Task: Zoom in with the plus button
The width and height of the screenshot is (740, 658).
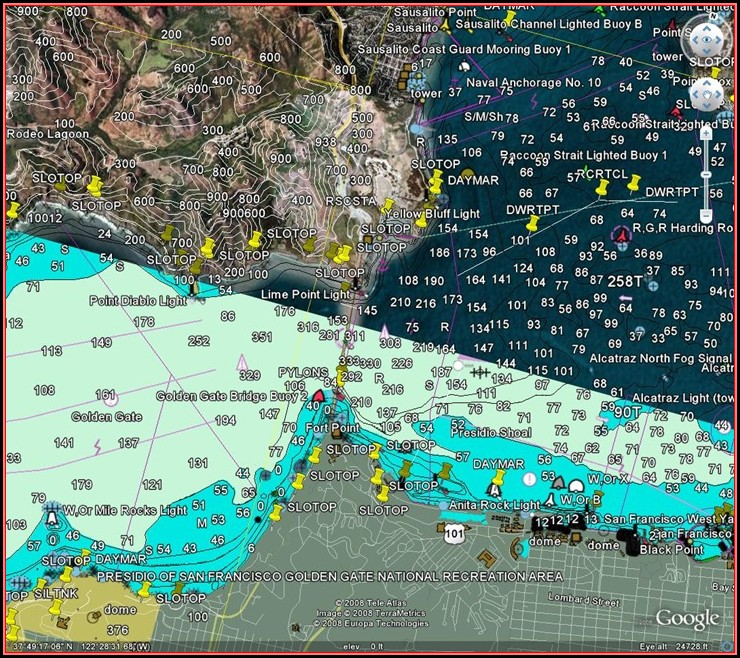Action: 707,132
